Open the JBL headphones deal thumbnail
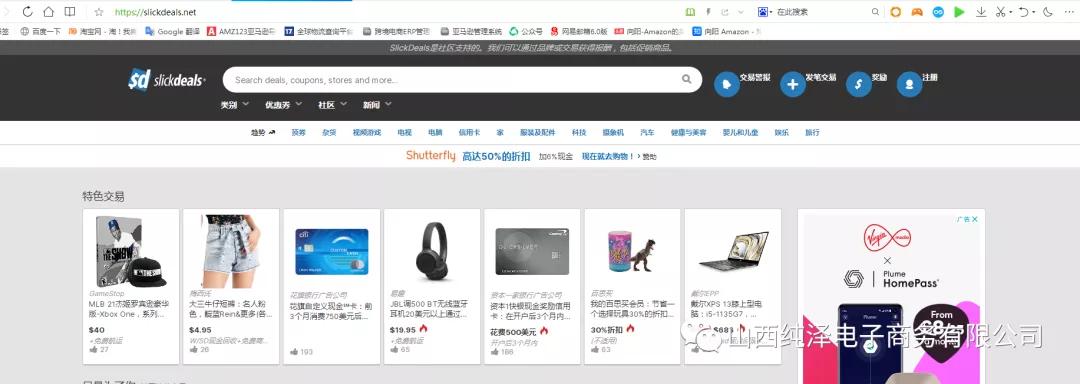Screen dimensions: 1080x384 [x=431, y=252]
